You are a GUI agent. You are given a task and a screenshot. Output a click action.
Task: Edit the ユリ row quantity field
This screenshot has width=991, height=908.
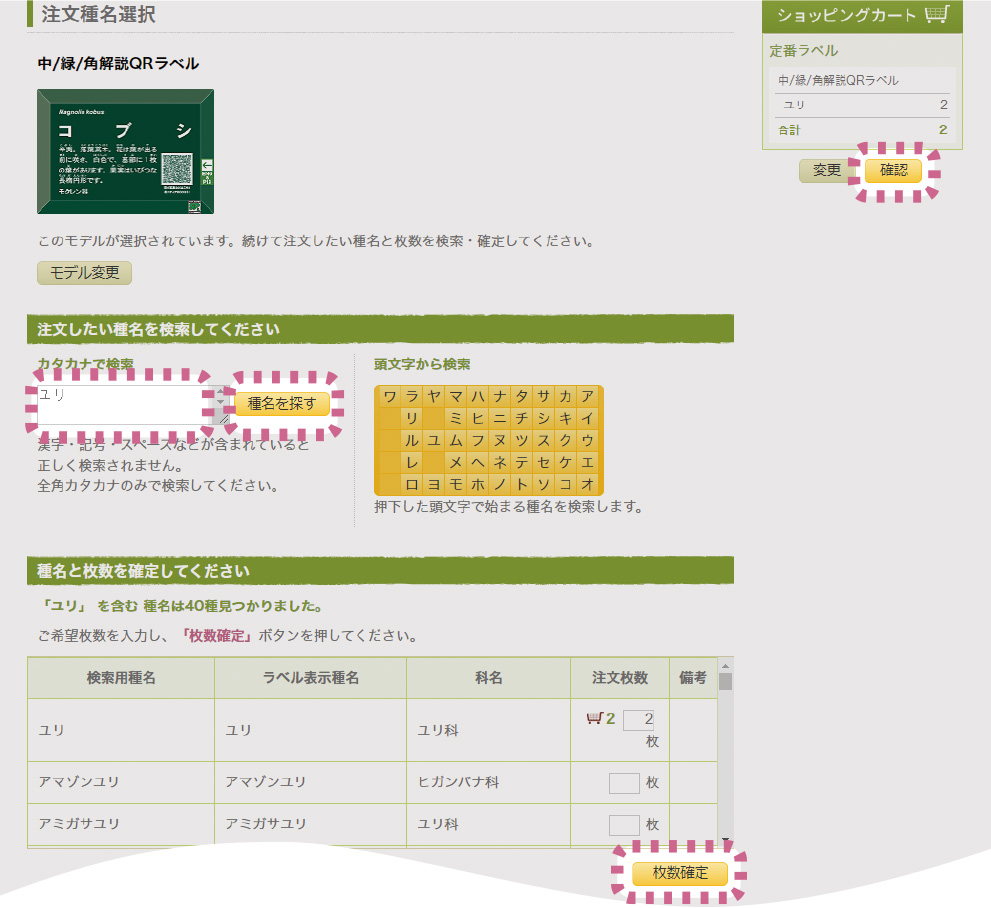[638, 720]
